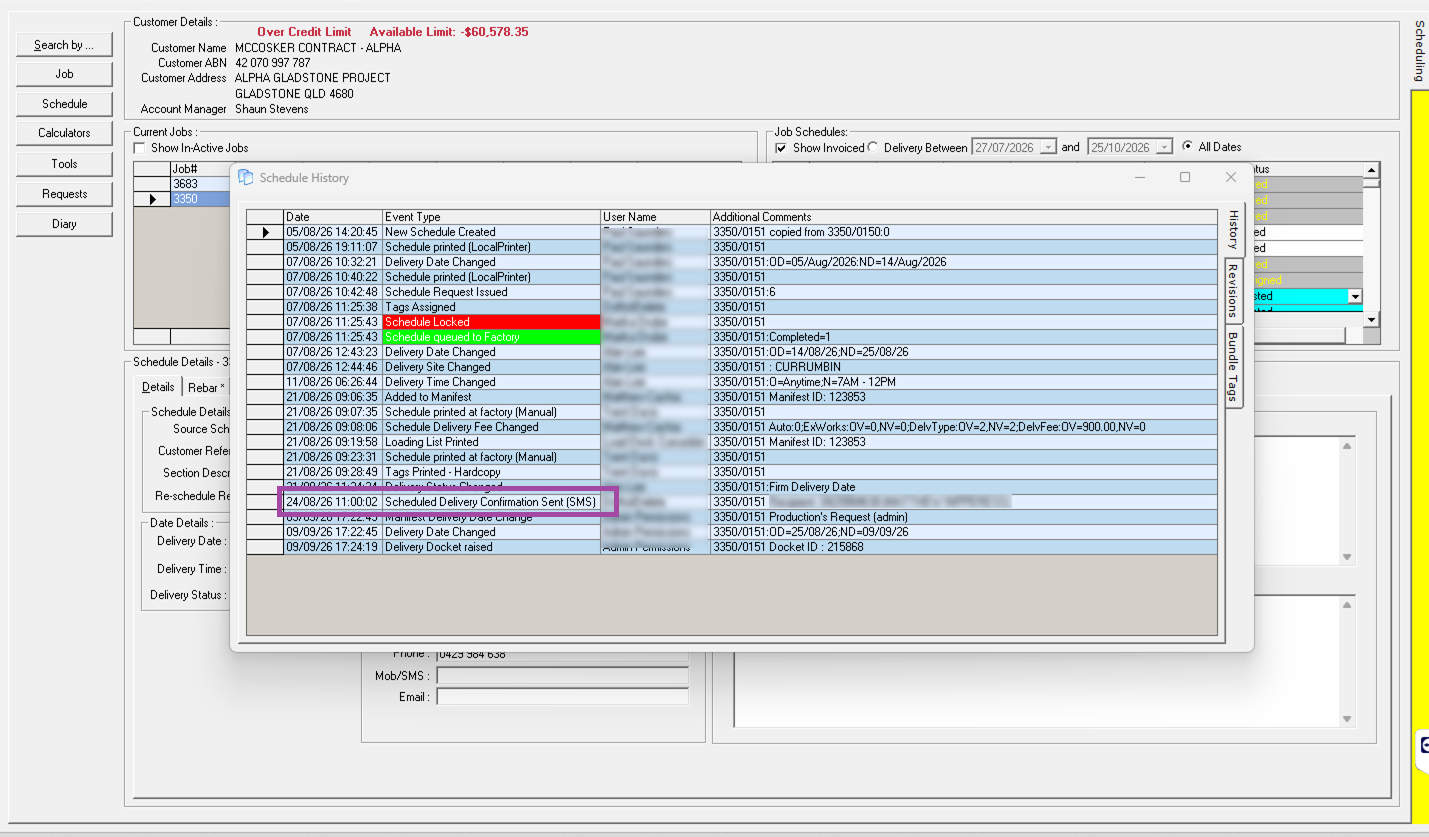Click the scroll-down arrow in Job Schedules list

click(x=1373, y=320)
